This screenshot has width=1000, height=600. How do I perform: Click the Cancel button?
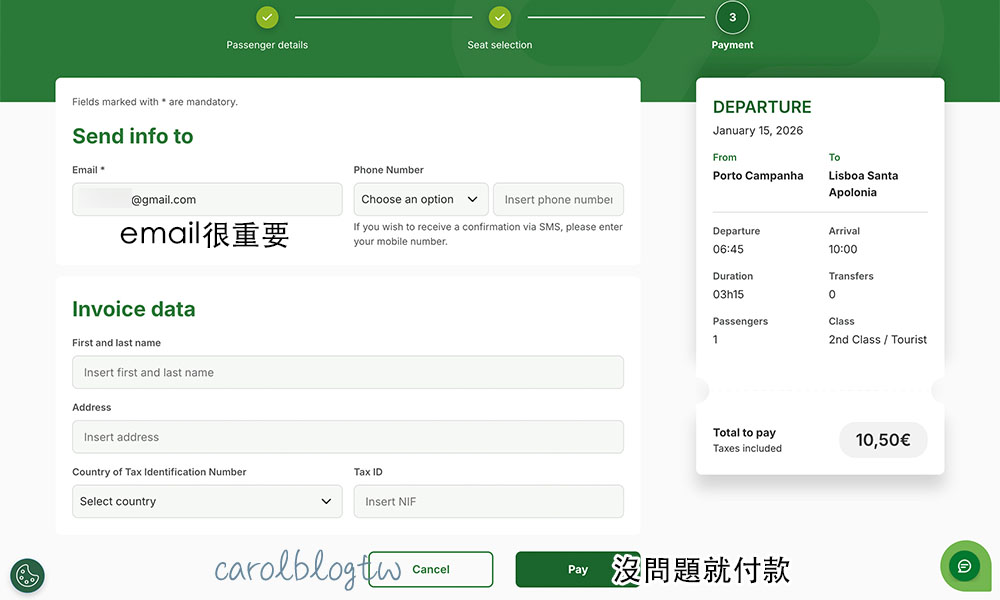[x=431, y=570]
